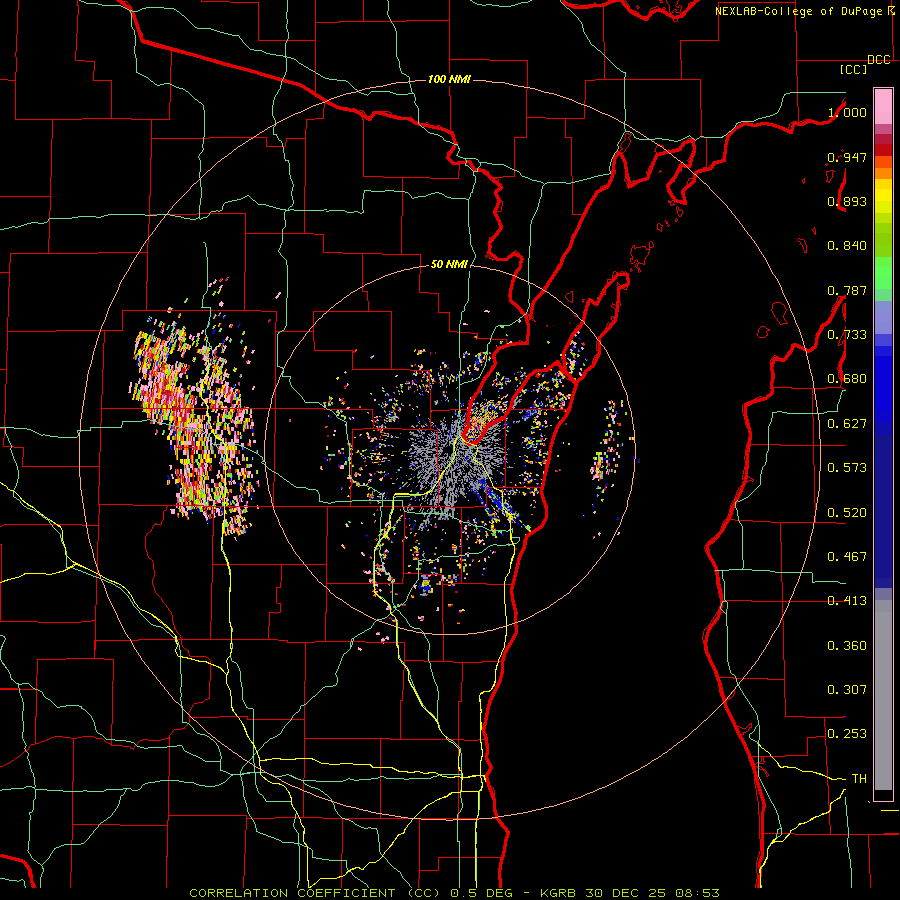900x900 pixels.
Task: Click the 0.840 scale value
Action: (x=847, y=246)
